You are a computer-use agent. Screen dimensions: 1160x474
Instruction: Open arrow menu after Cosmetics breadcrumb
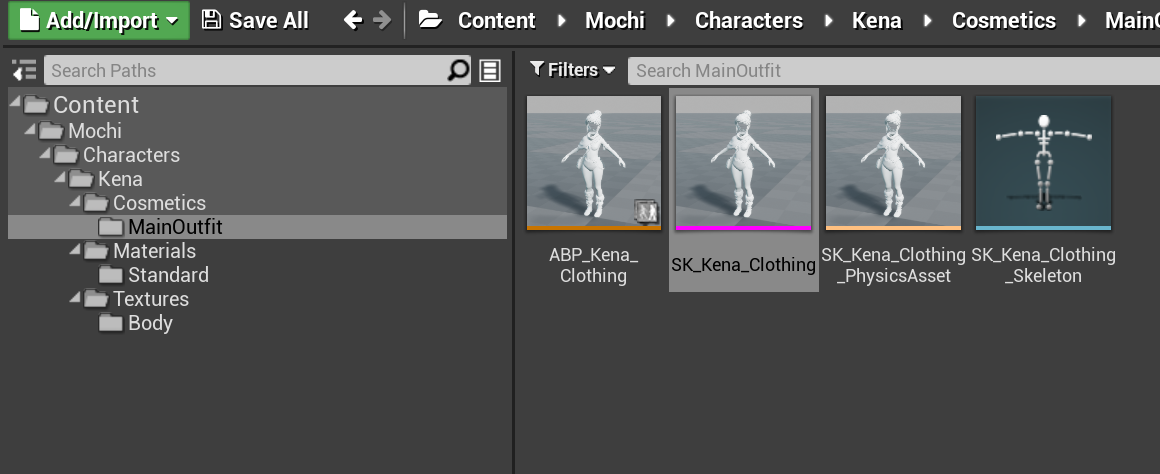pos(1082,21)
